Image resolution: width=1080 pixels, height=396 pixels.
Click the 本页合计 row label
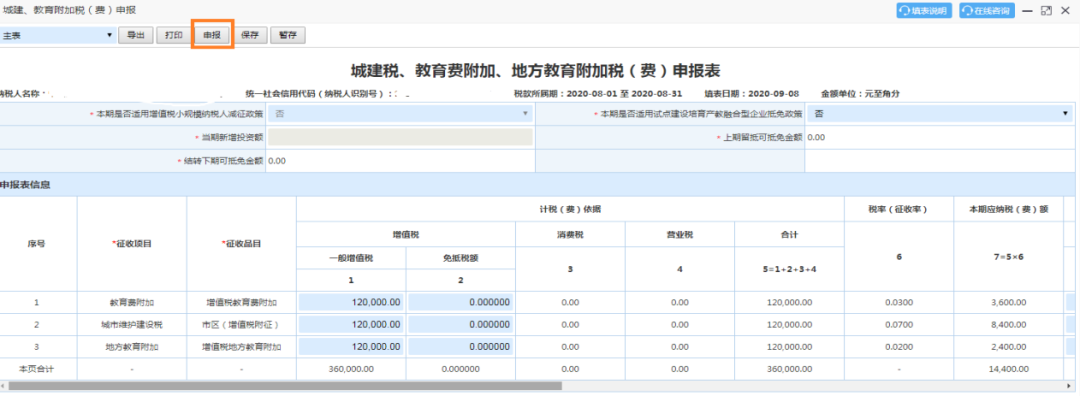click(x=37, y=369)
